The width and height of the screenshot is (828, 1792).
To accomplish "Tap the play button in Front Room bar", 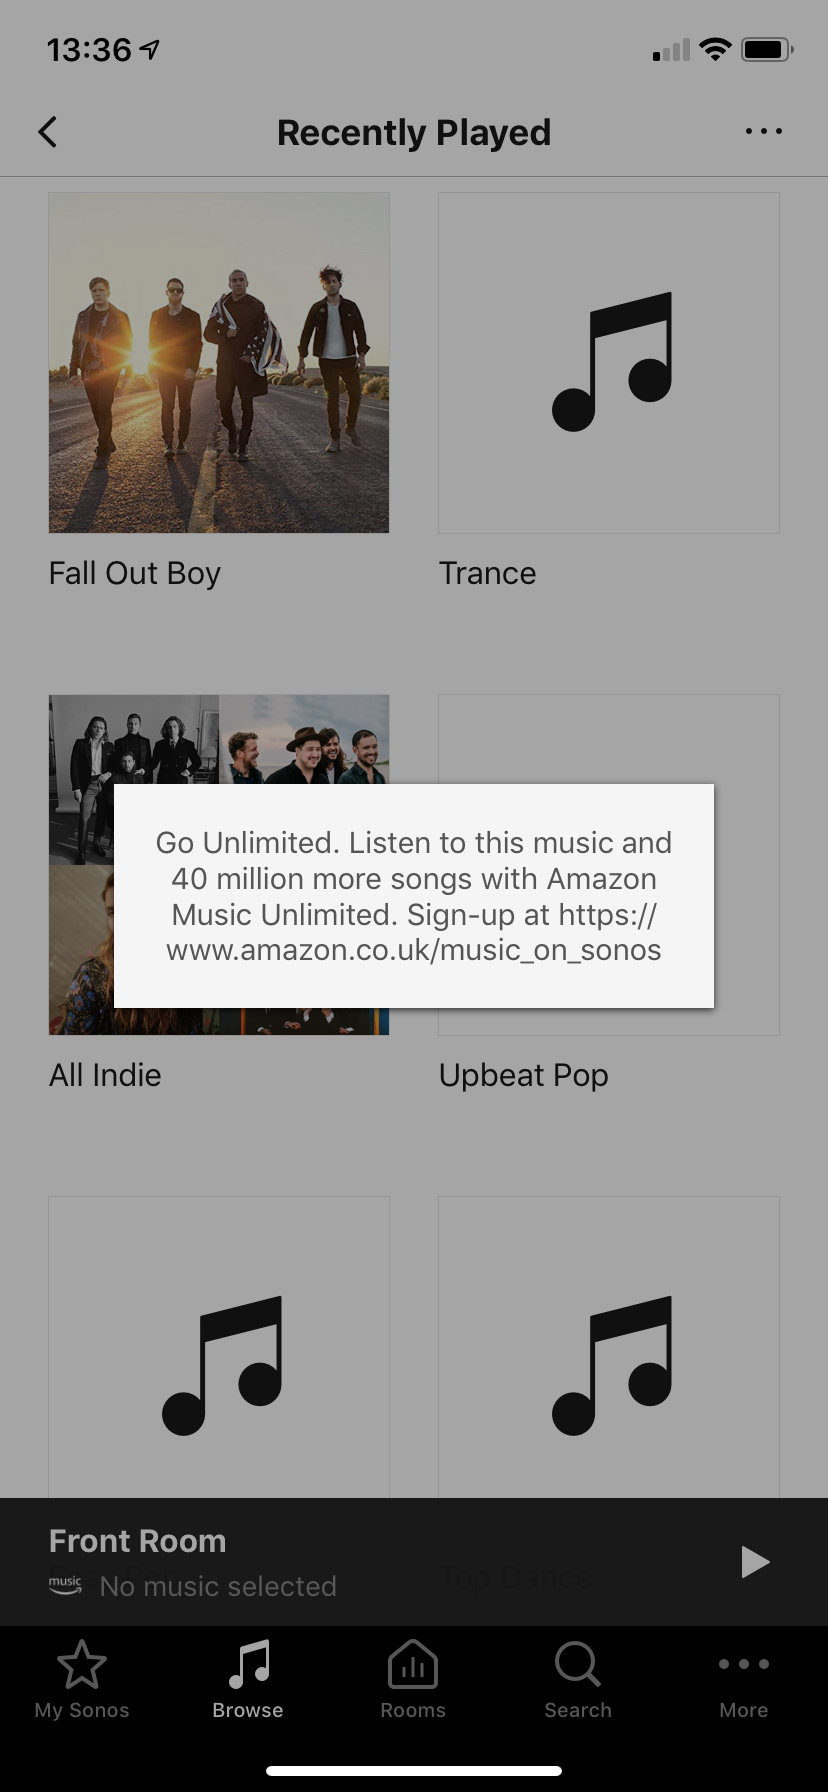I will (755, 1561).
